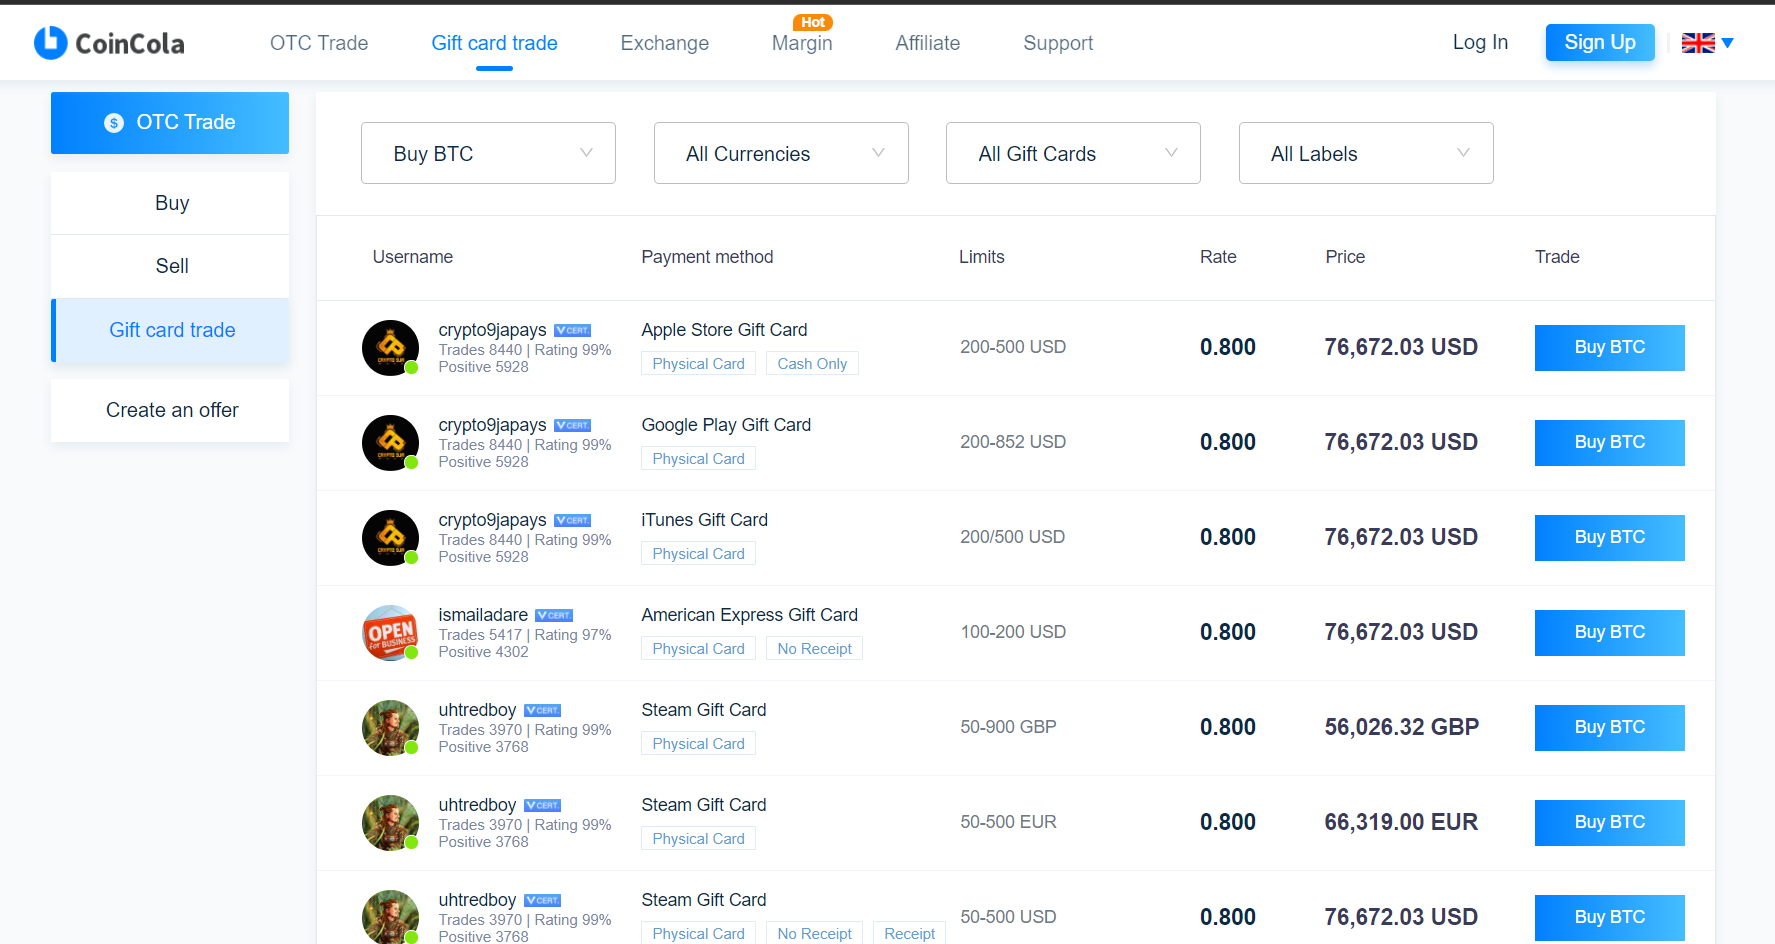Click username crypto9japays in Apple Store row
Screen dimensions: 1775x944
click(x=492, y=330)
